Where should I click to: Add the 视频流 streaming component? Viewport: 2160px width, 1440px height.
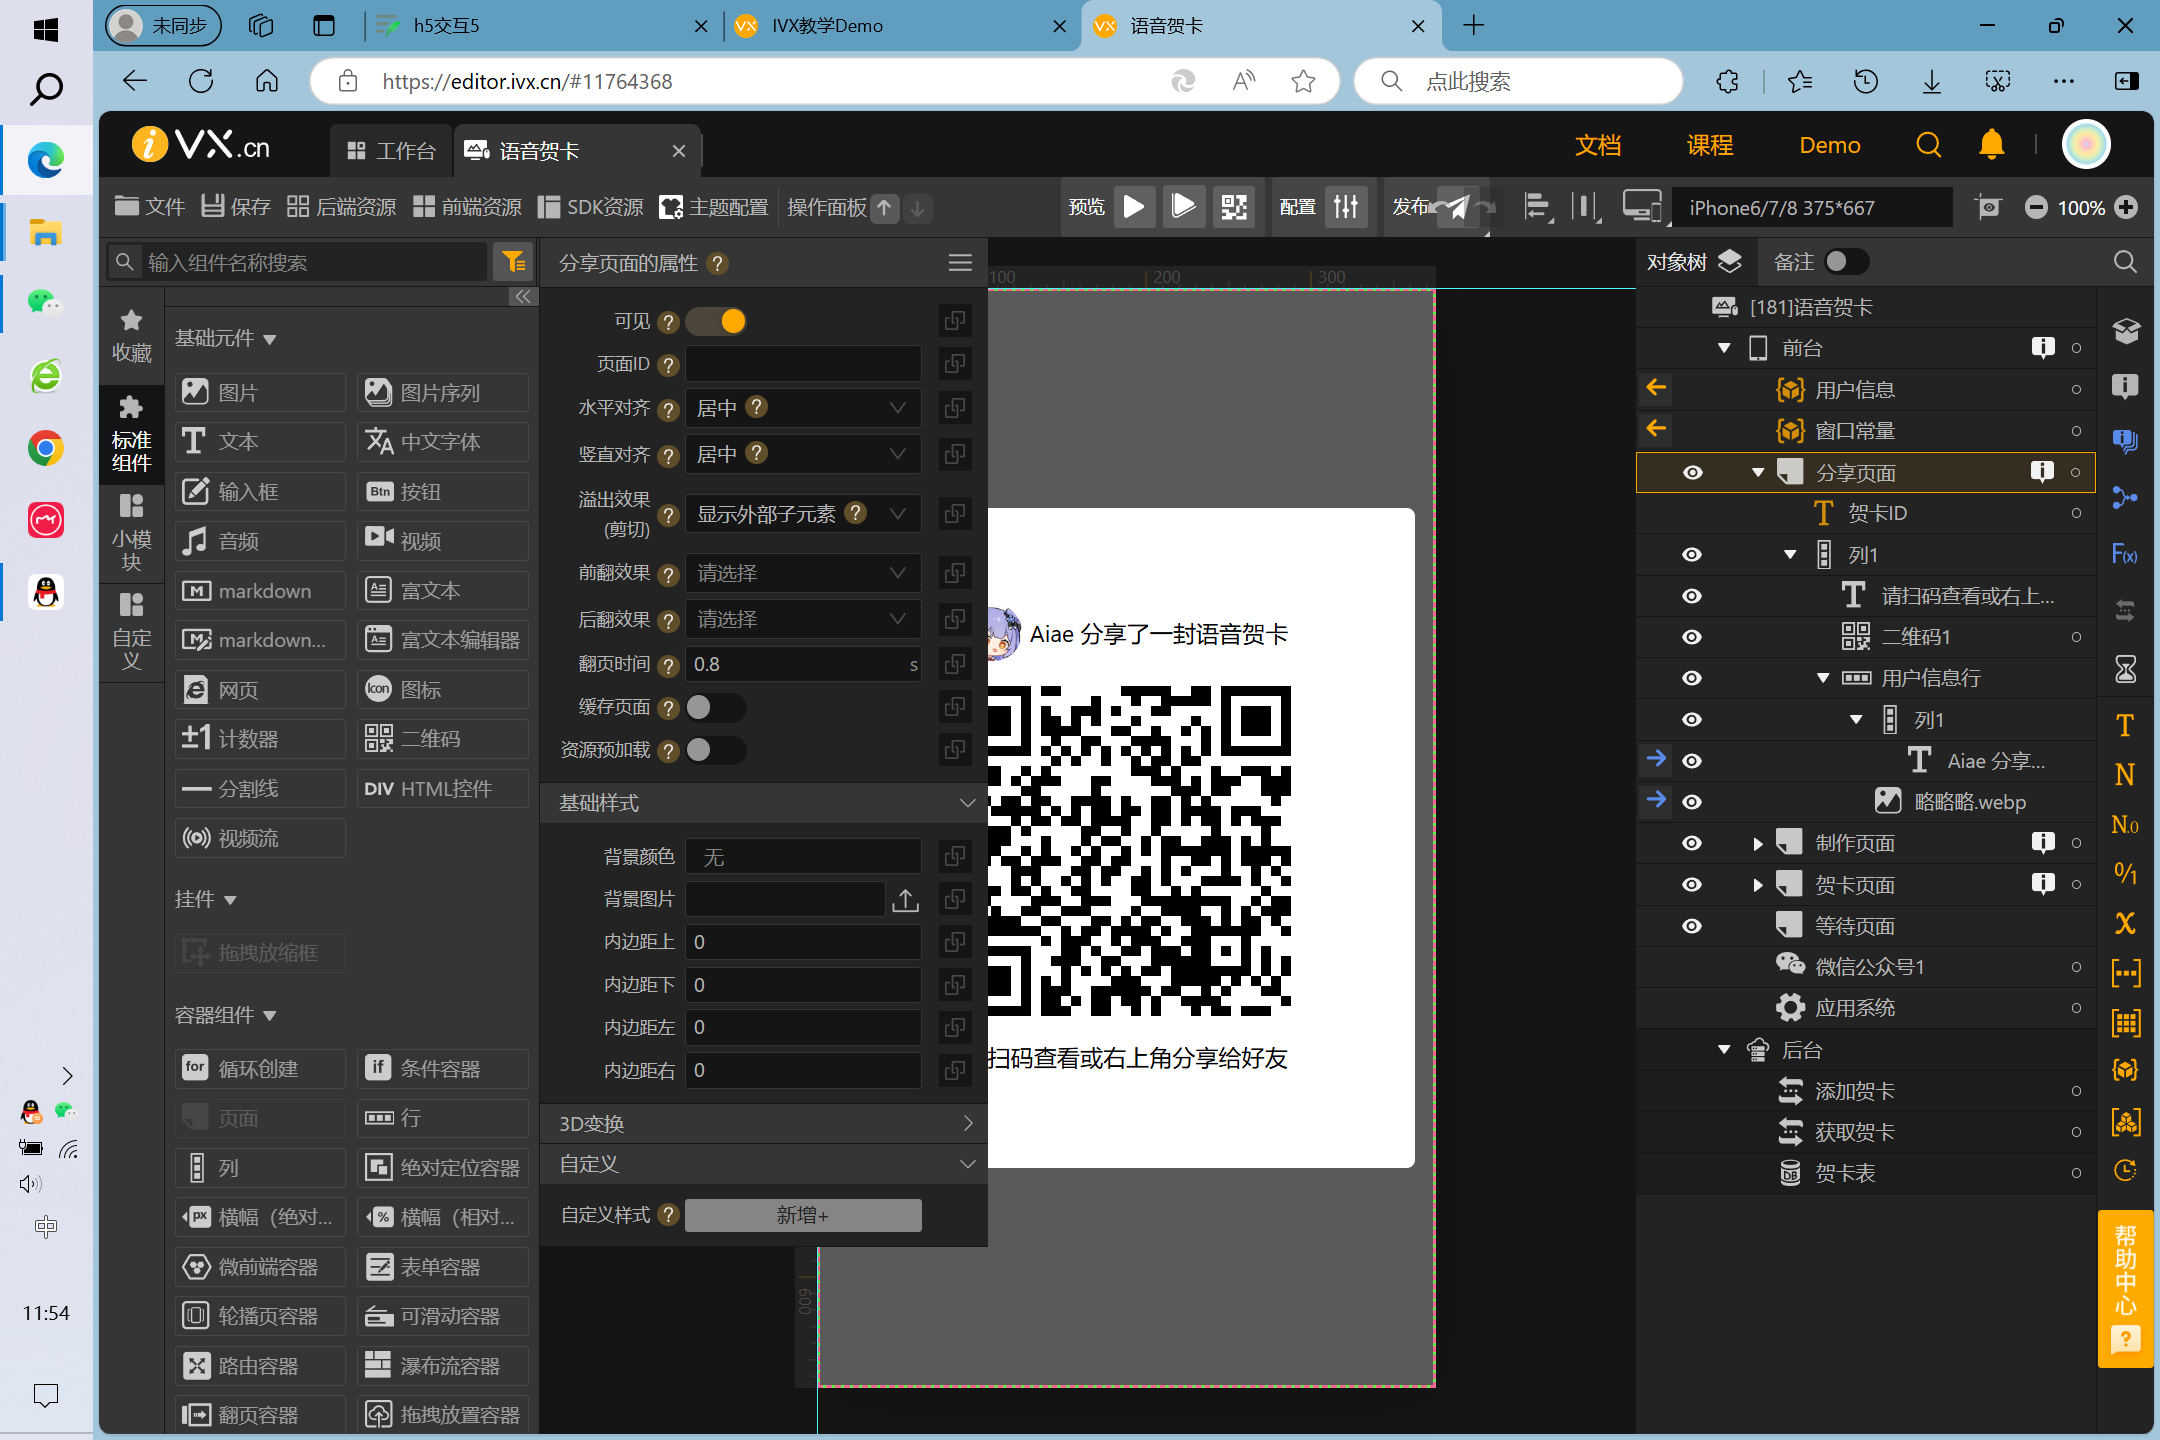coord(260,838)
